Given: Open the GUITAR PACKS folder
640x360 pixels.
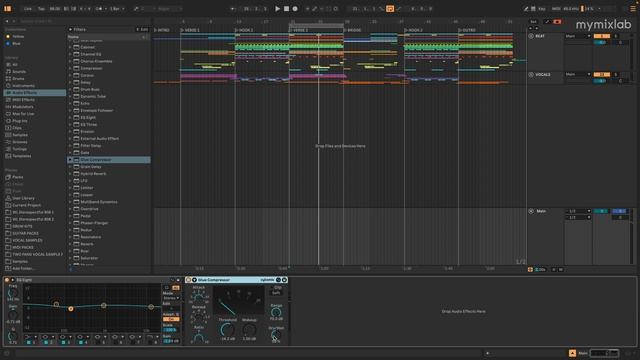Looking at the screenshot, I should (25, 233).
